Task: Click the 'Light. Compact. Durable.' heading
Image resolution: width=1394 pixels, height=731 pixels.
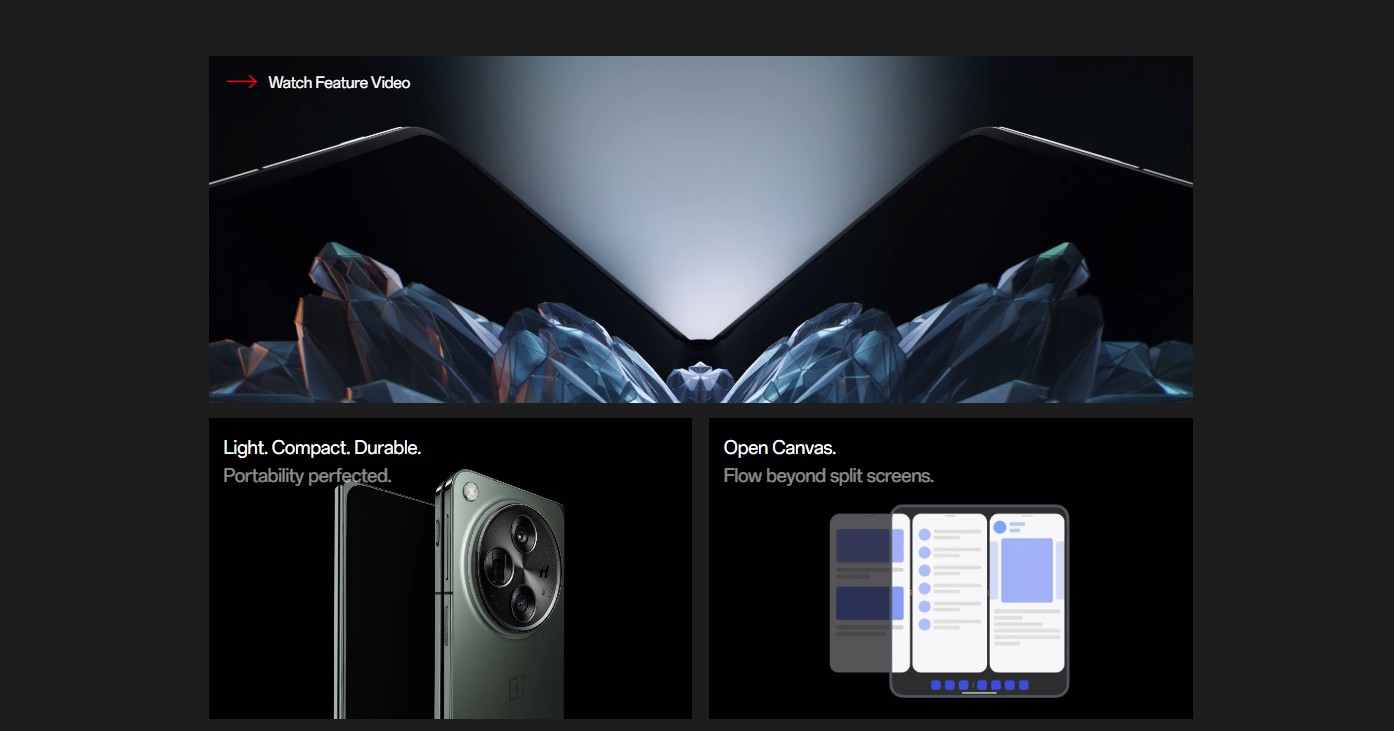Action: point(322,448)
